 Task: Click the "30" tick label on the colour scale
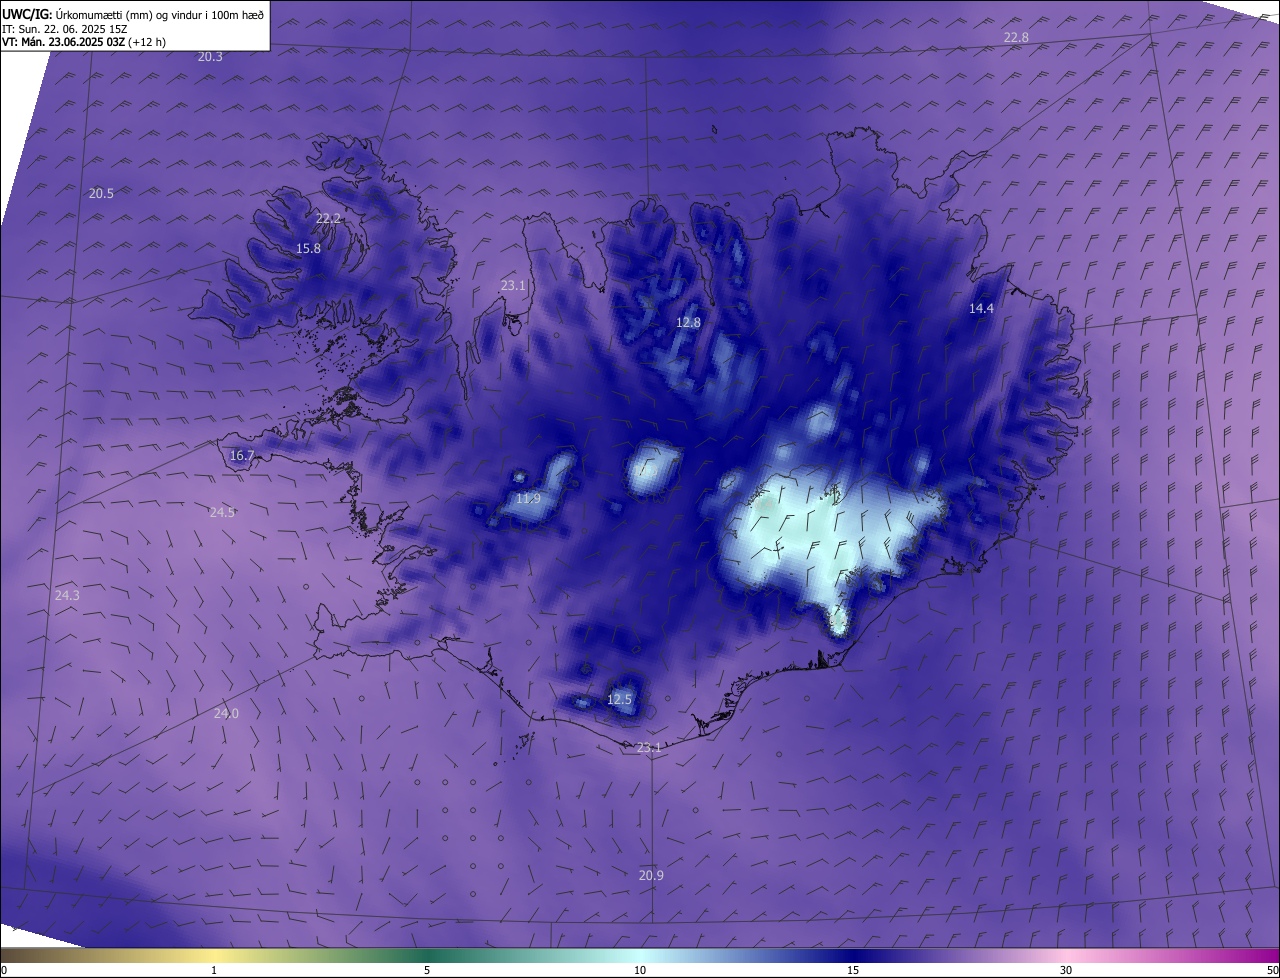1066,970
